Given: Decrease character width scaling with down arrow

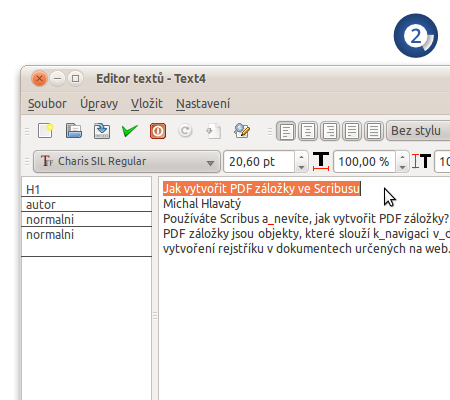Looking at the screenshot, I should pos(402,167).
